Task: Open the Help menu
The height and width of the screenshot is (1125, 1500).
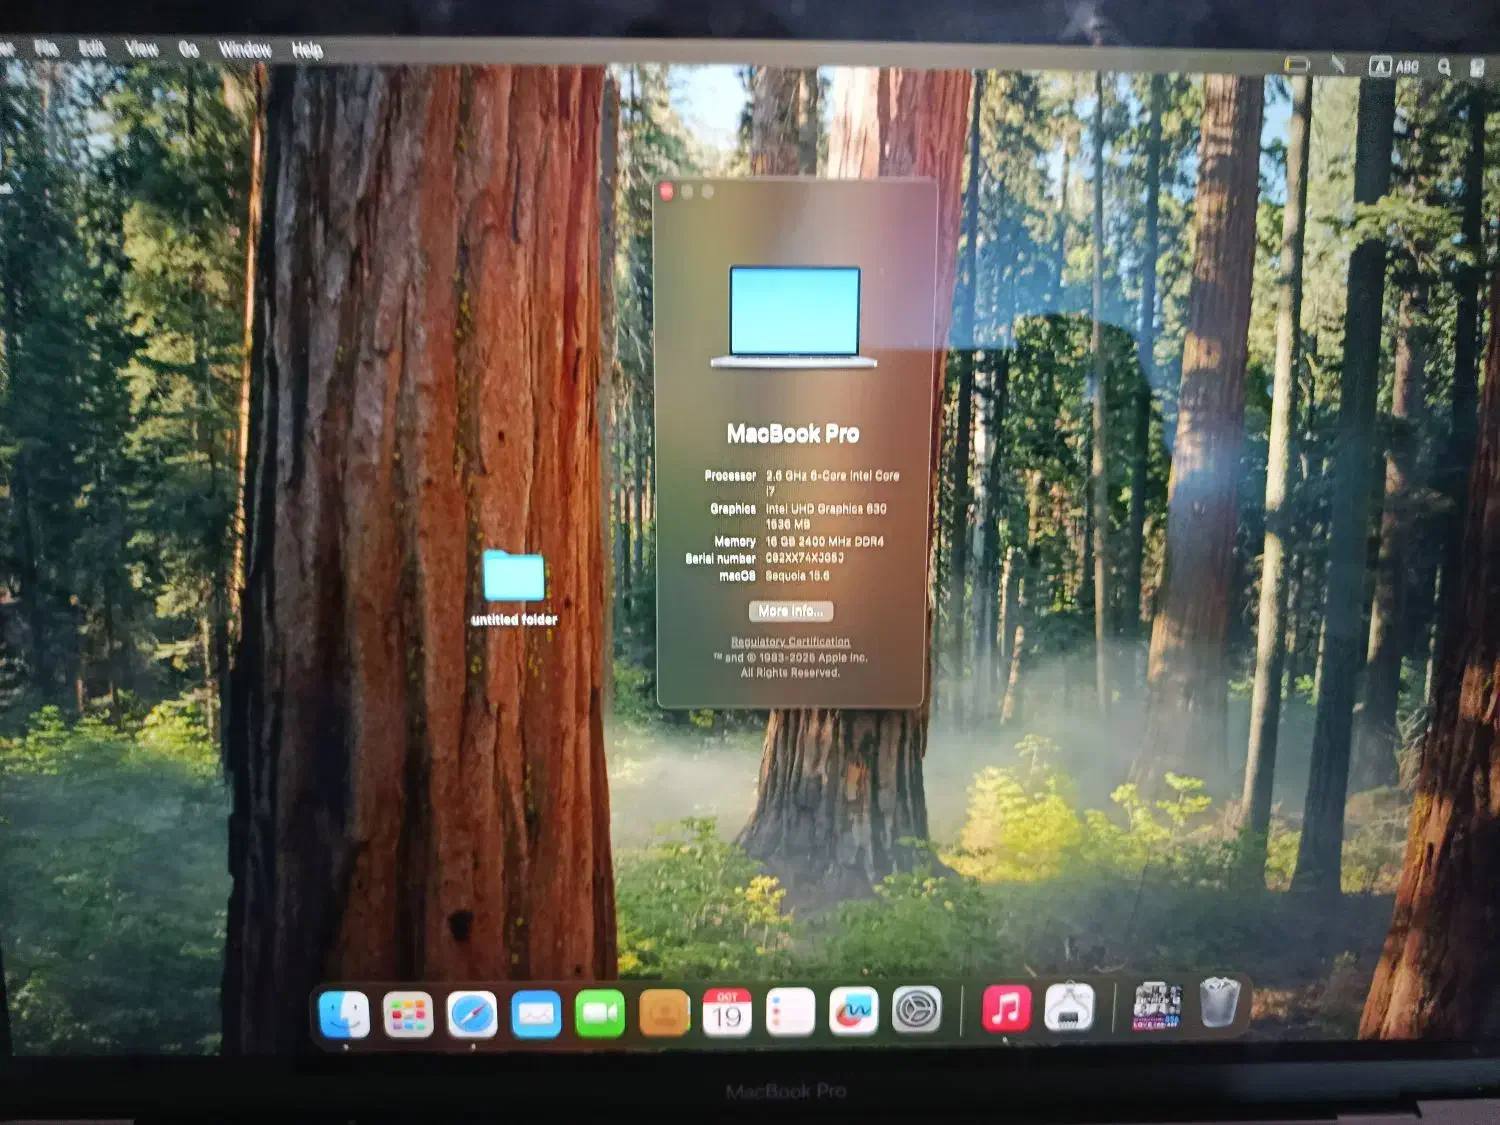Action: (x=307, y=50)
